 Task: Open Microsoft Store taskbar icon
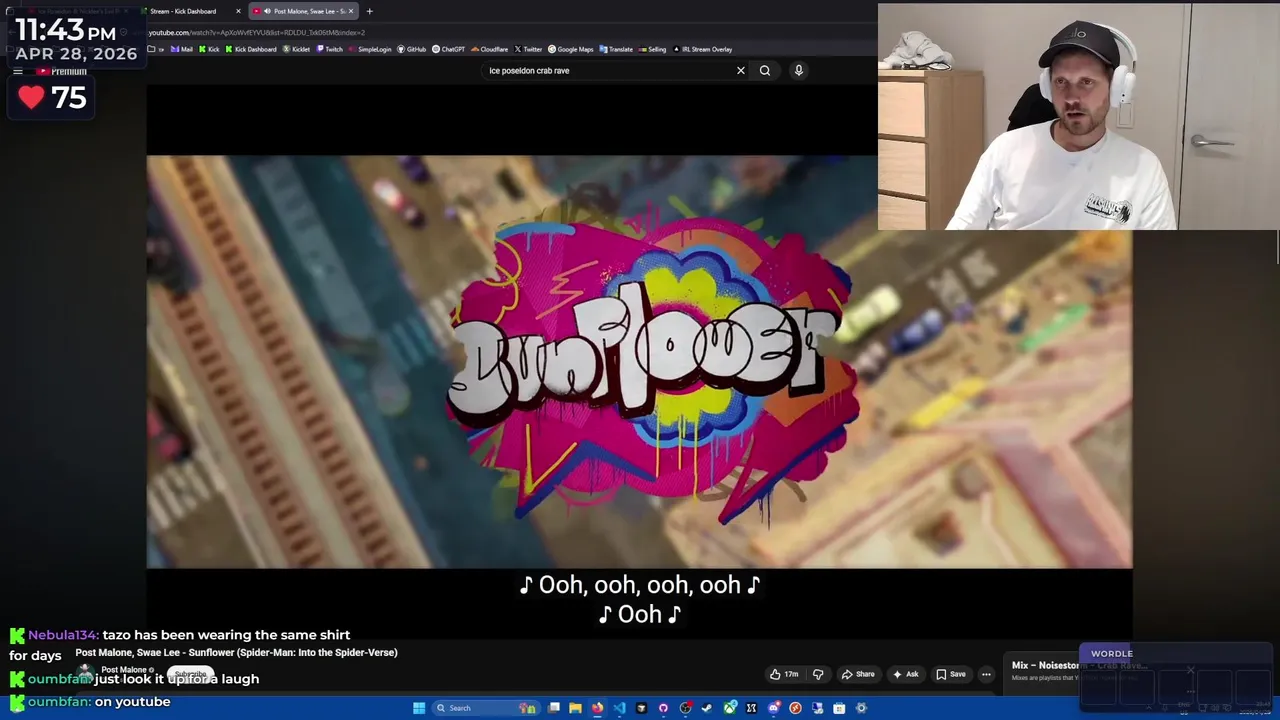click(839, 708)
